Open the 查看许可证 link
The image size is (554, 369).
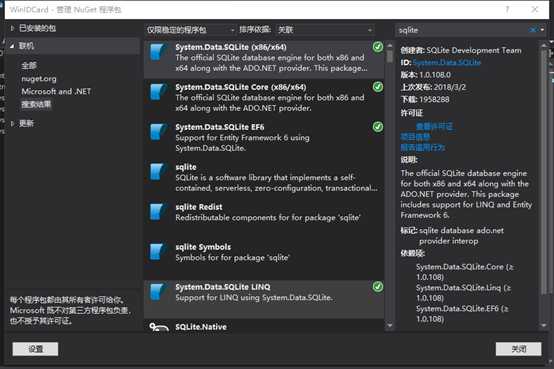tap(435, 126)
